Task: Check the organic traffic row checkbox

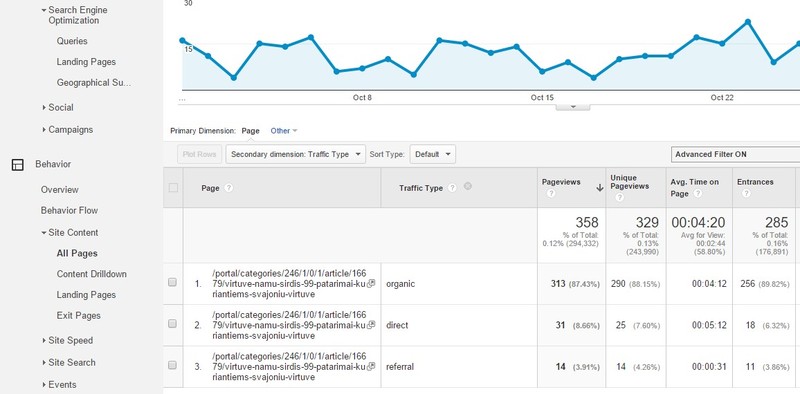Action: click(x=172, y=282)
